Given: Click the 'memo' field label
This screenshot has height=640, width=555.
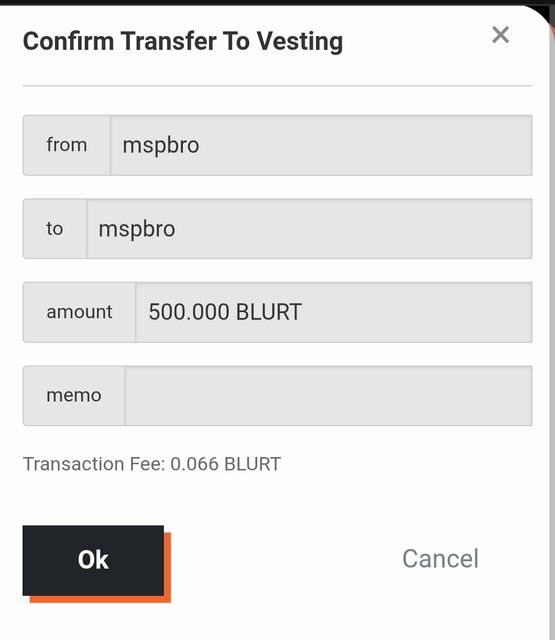Looking at the screenshot, I should pyautogui.click(x=74, y=396).
